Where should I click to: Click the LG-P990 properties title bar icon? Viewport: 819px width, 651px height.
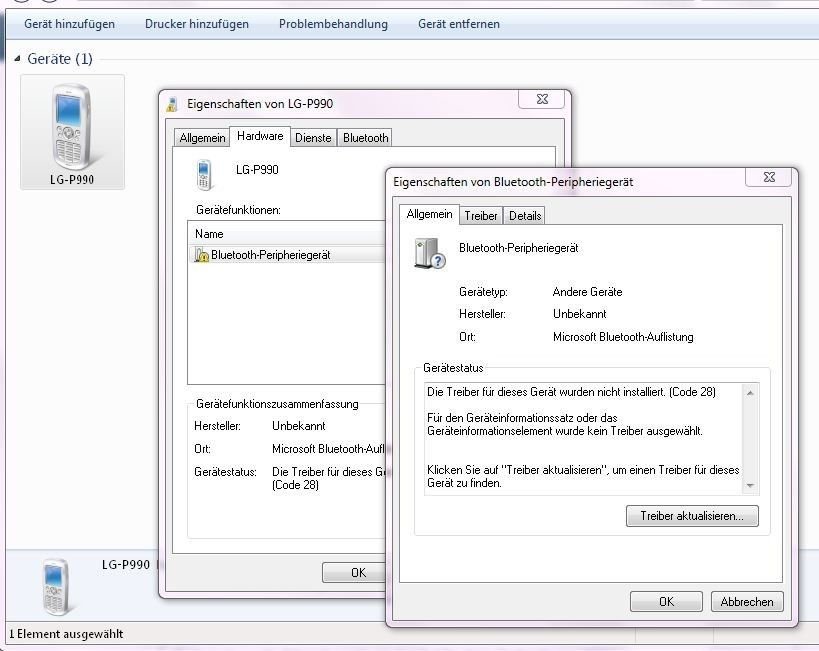point(171,104)
